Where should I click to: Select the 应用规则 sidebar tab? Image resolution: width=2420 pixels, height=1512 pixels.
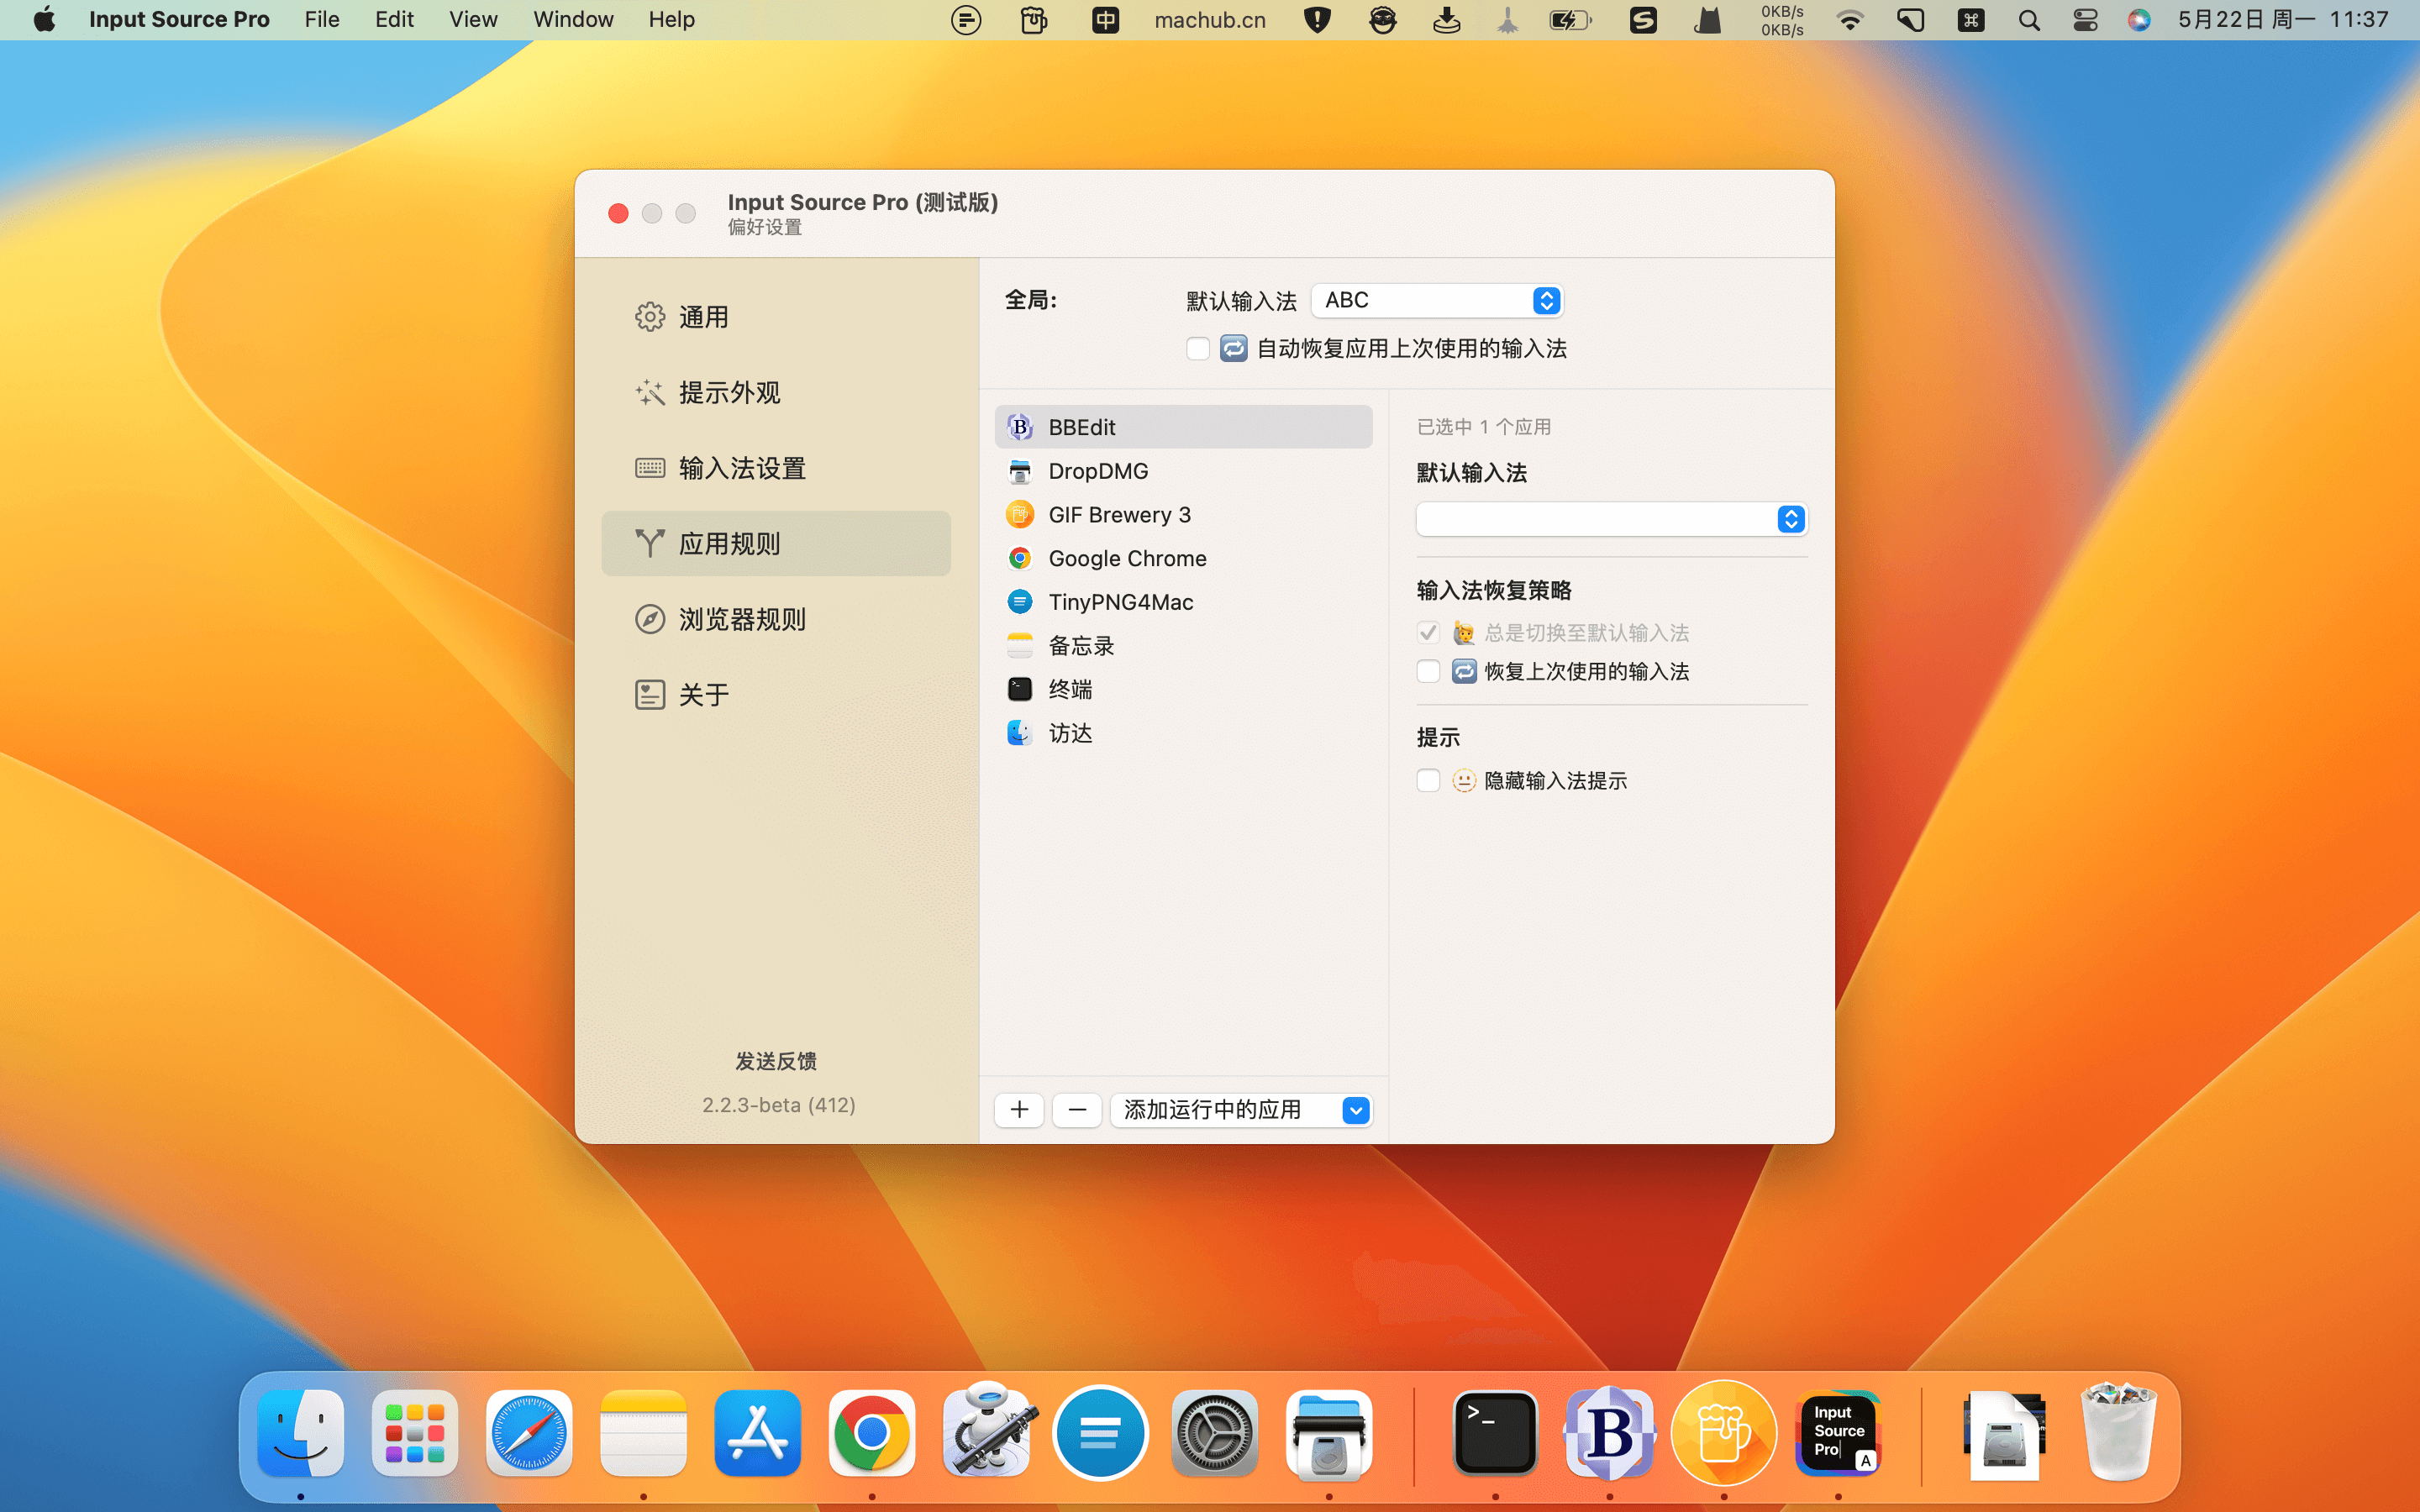tap(775, 543)
